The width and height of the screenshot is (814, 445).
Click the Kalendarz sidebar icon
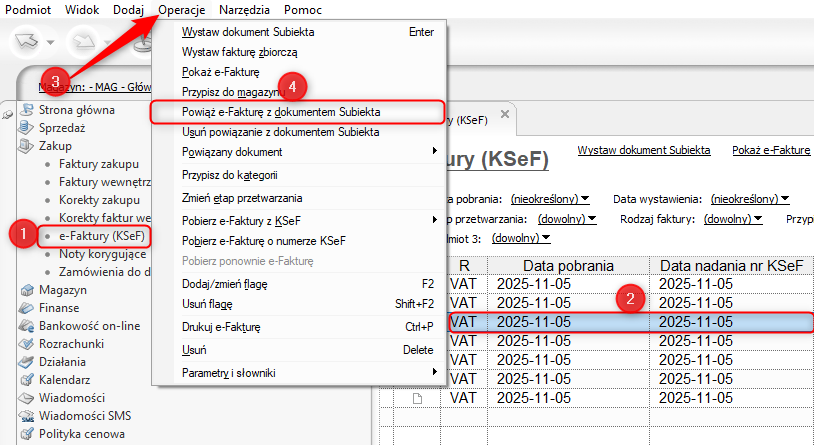tap(27, 380)
